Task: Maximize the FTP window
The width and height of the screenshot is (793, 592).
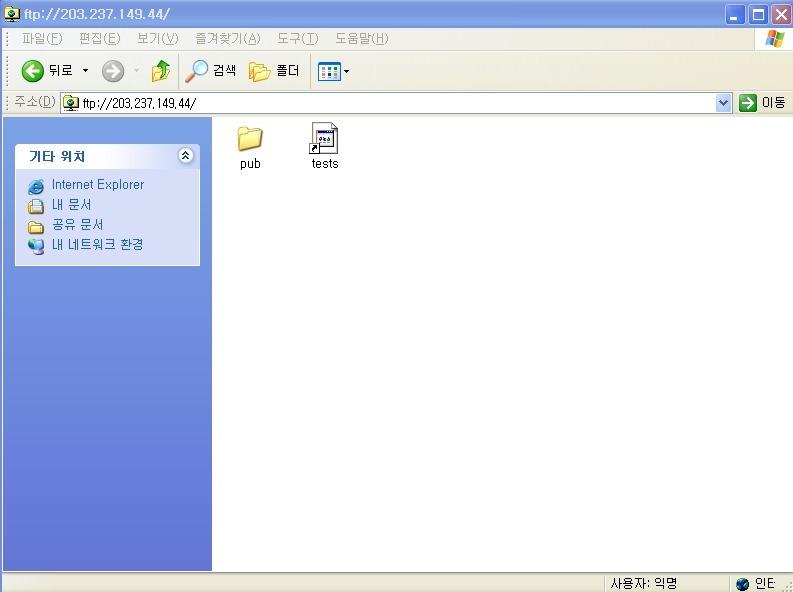Action: pos(758,14)
